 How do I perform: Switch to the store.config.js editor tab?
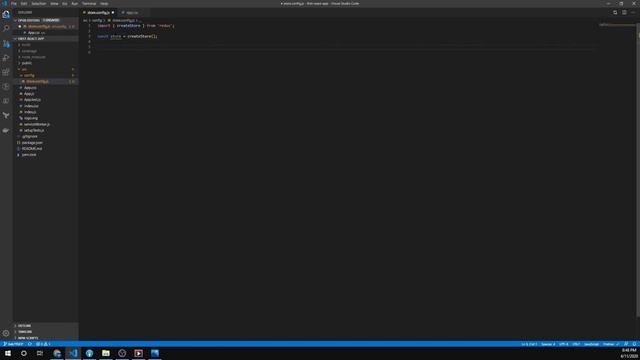coord(98,13)
